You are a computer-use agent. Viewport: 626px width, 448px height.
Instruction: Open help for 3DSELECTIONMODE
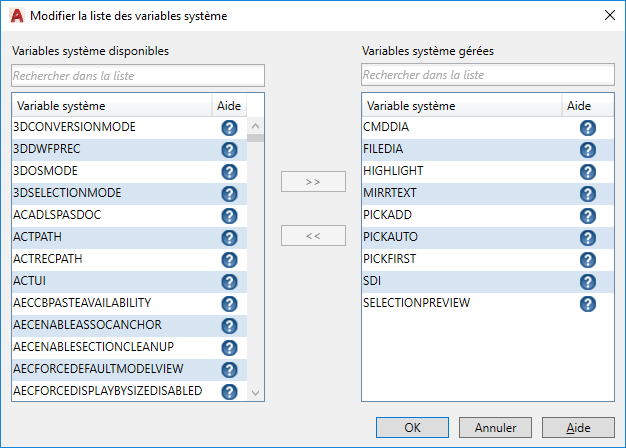[228, 194]
